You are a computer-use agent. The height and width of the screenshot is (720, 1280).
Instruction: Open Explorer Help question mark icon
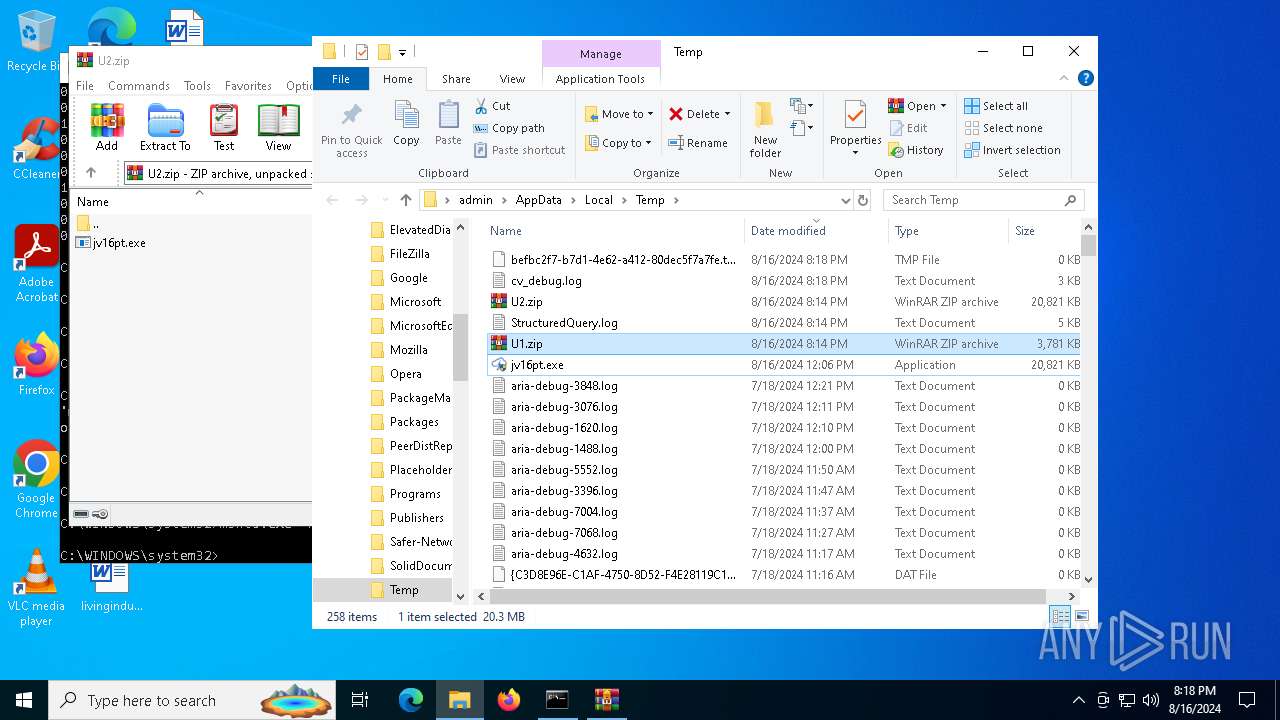pos(1086,79)
